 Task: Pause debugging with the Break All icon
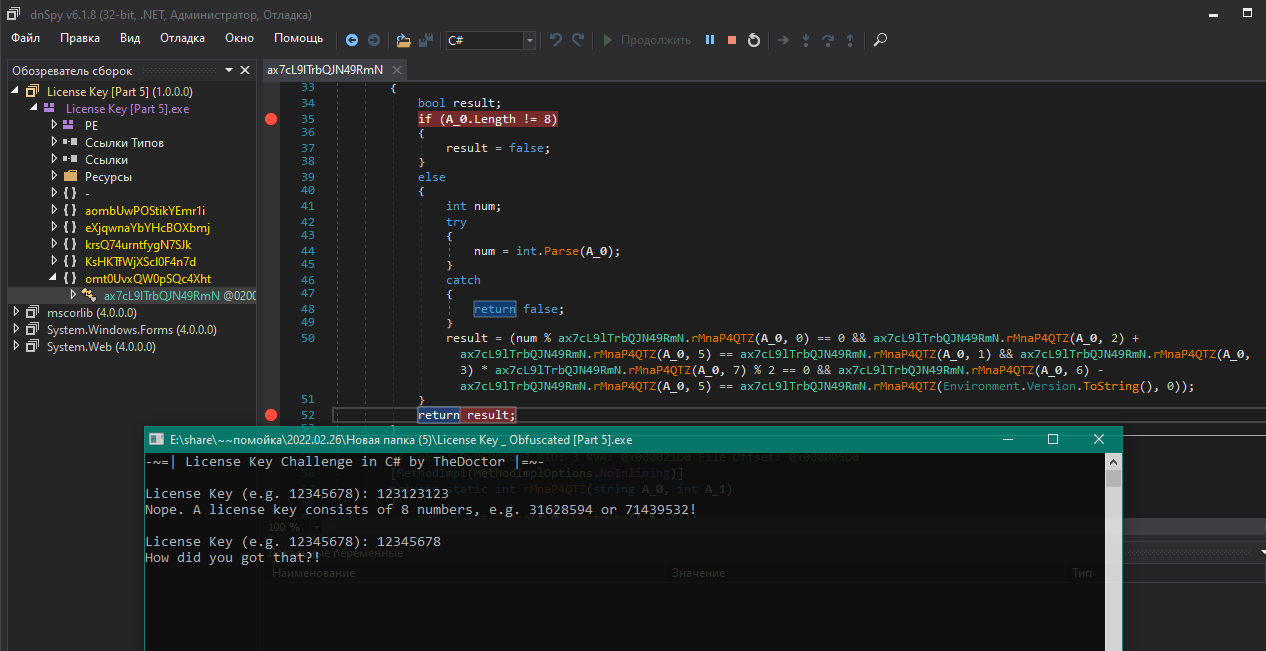[x=710, y=40]
